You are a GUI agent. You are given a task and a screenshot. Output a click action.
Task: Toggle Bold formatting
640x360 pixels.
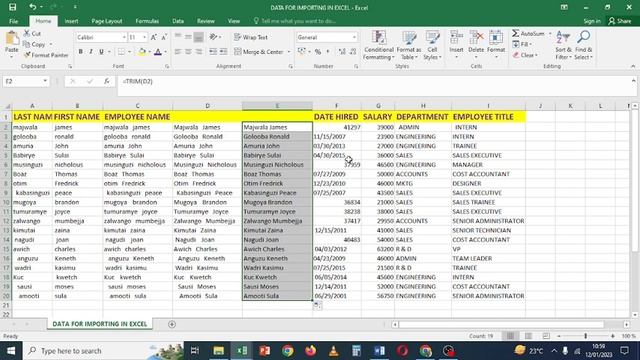click(x=80, y=52)
